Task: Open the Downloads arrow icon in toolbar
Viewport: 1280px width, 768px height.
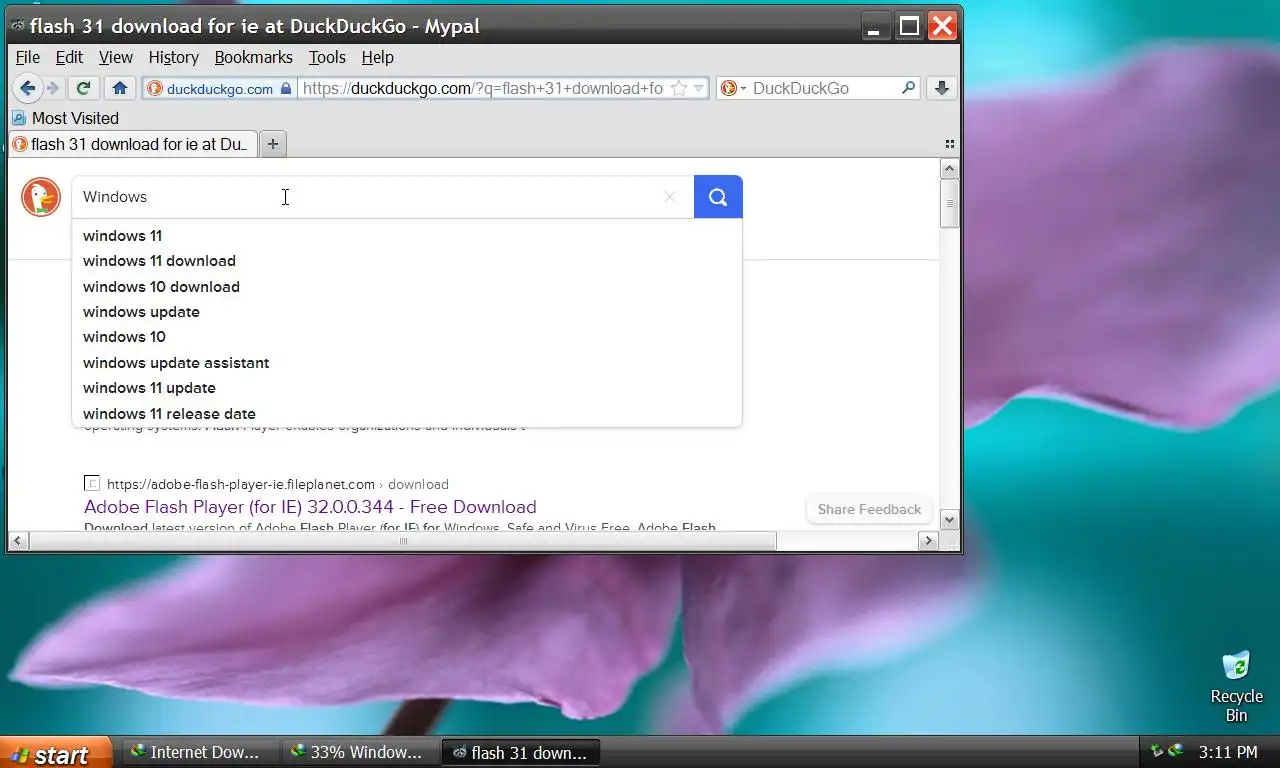Action: click(x=941, y=88)
